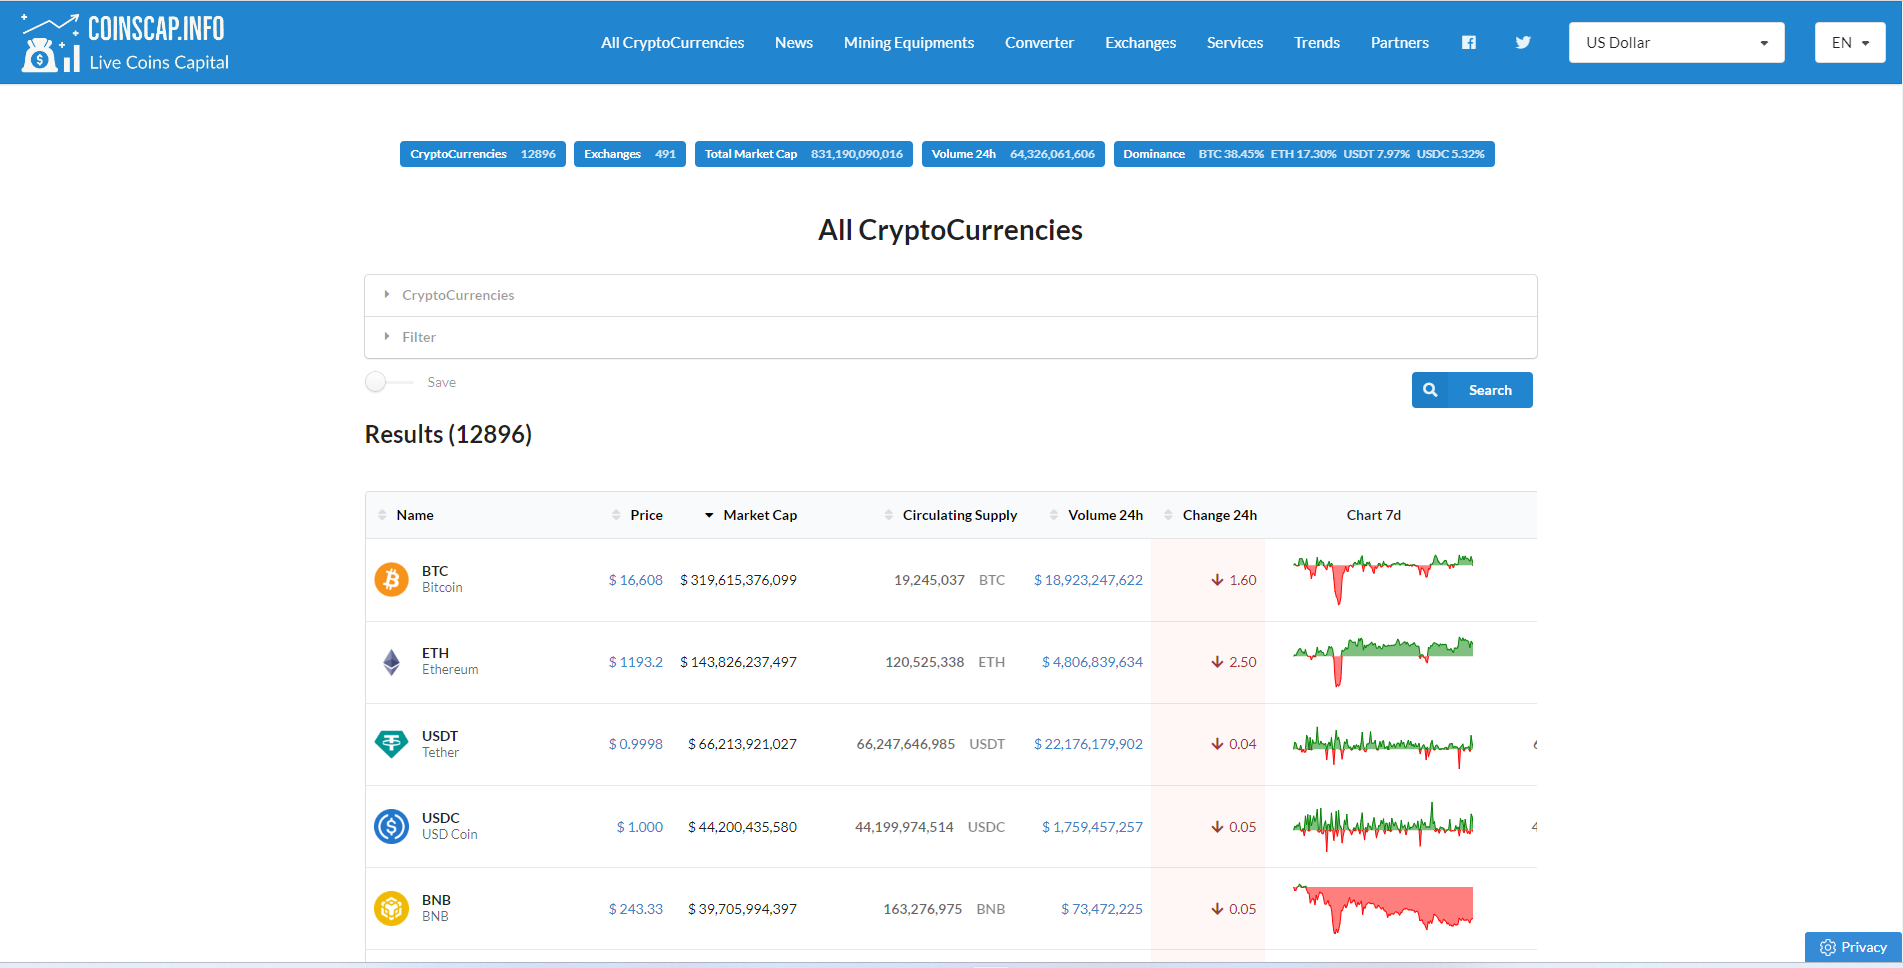
Task: Open the Converter menu item
Action: tap(1038, 43)
